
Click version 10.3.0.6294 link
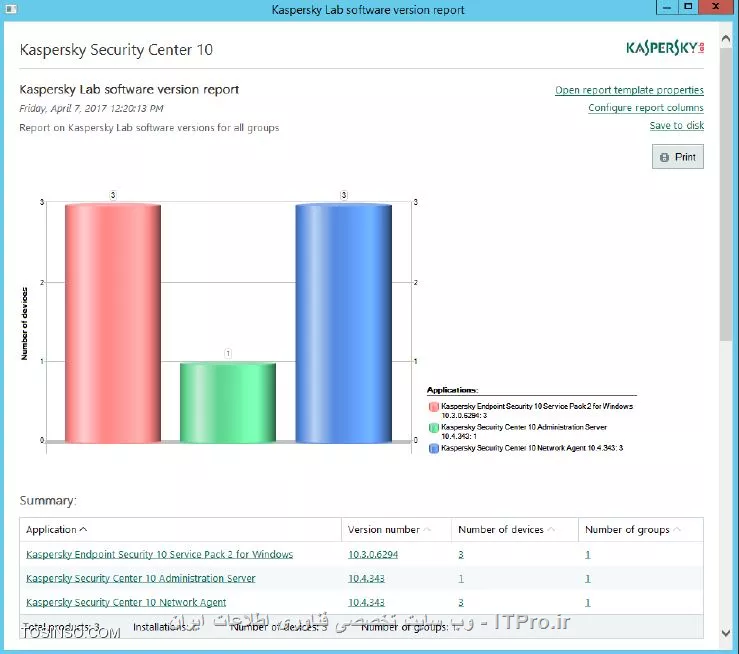click(x=373, y=555)
